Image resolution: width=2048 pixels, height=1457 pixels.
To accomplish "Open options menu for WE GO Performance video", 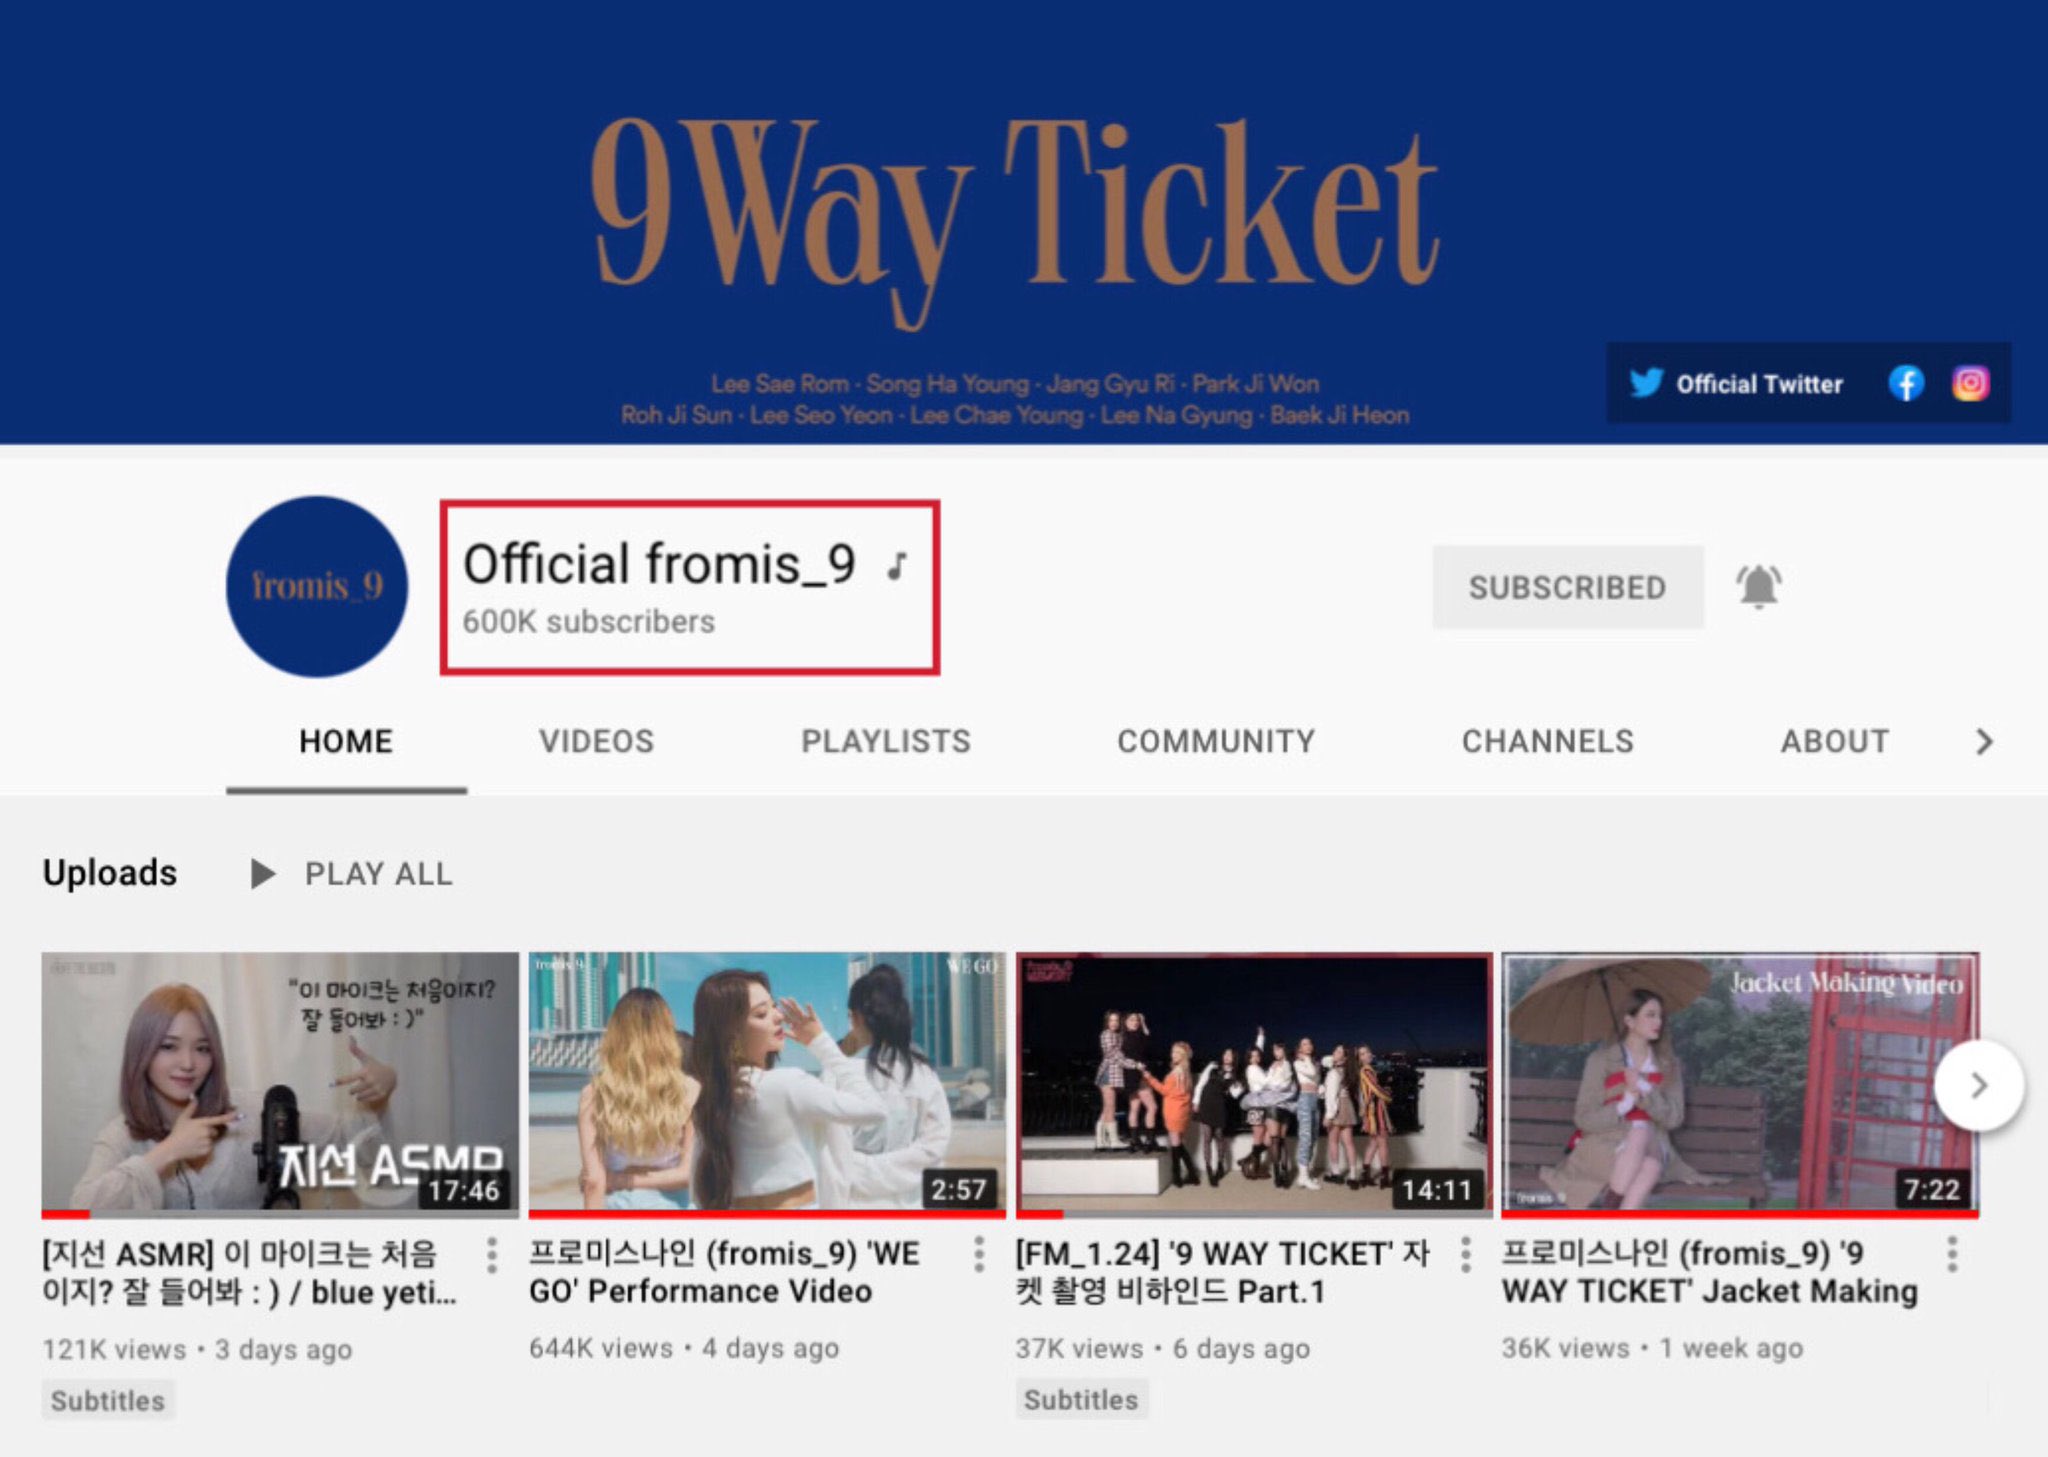I will click(x=979, y=1254).
